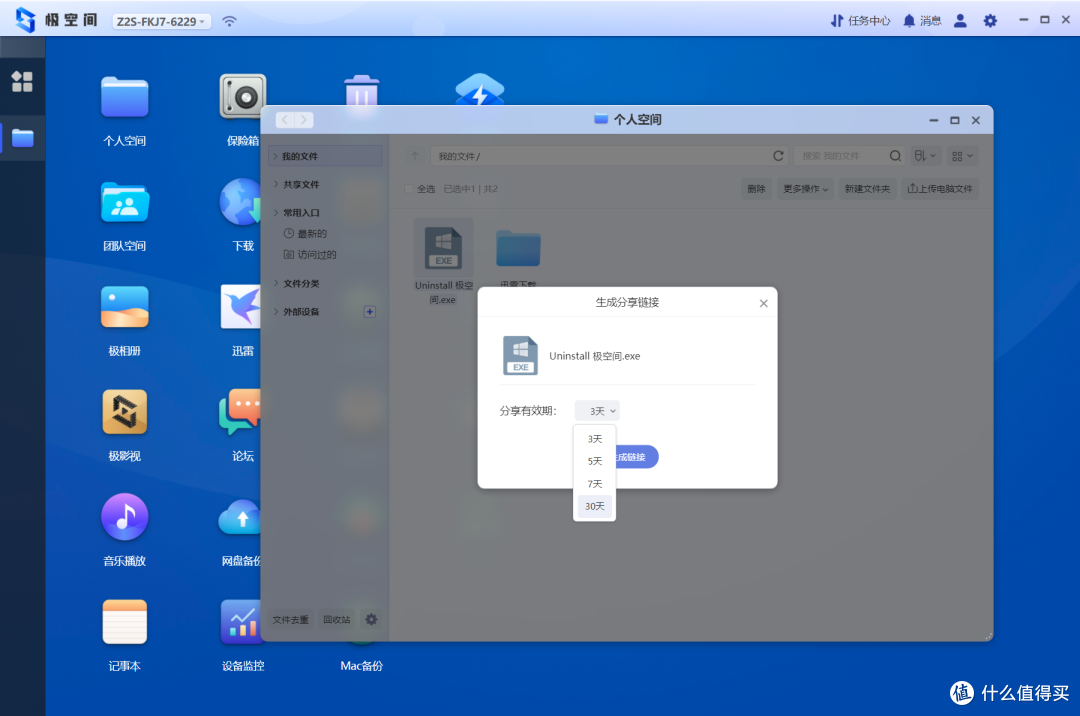
Task: Open 更多操作 dropdown menu
Action: (805, 189)
